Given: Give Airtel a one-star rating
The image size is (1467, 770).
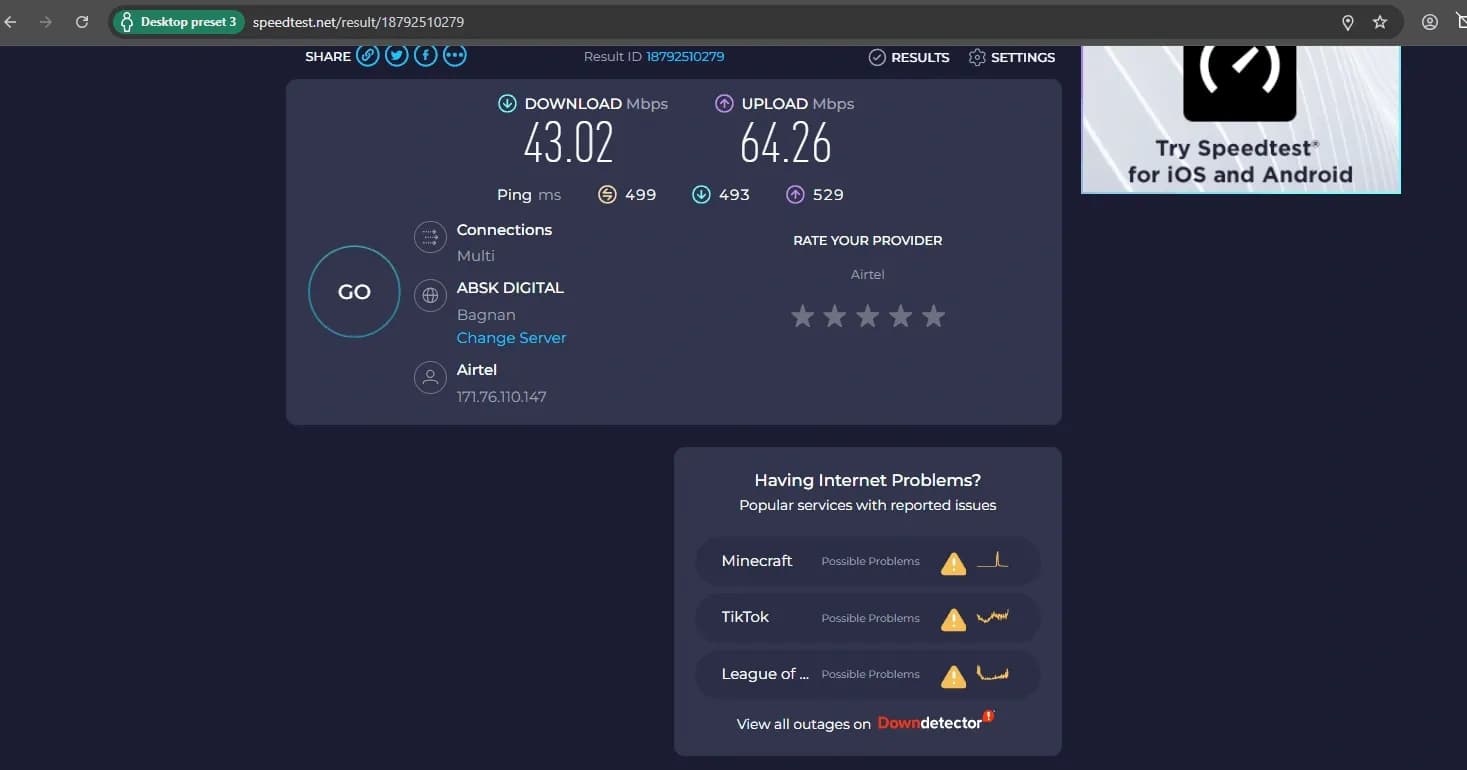Looking at the screenshot, I should (x=803, y=316).
